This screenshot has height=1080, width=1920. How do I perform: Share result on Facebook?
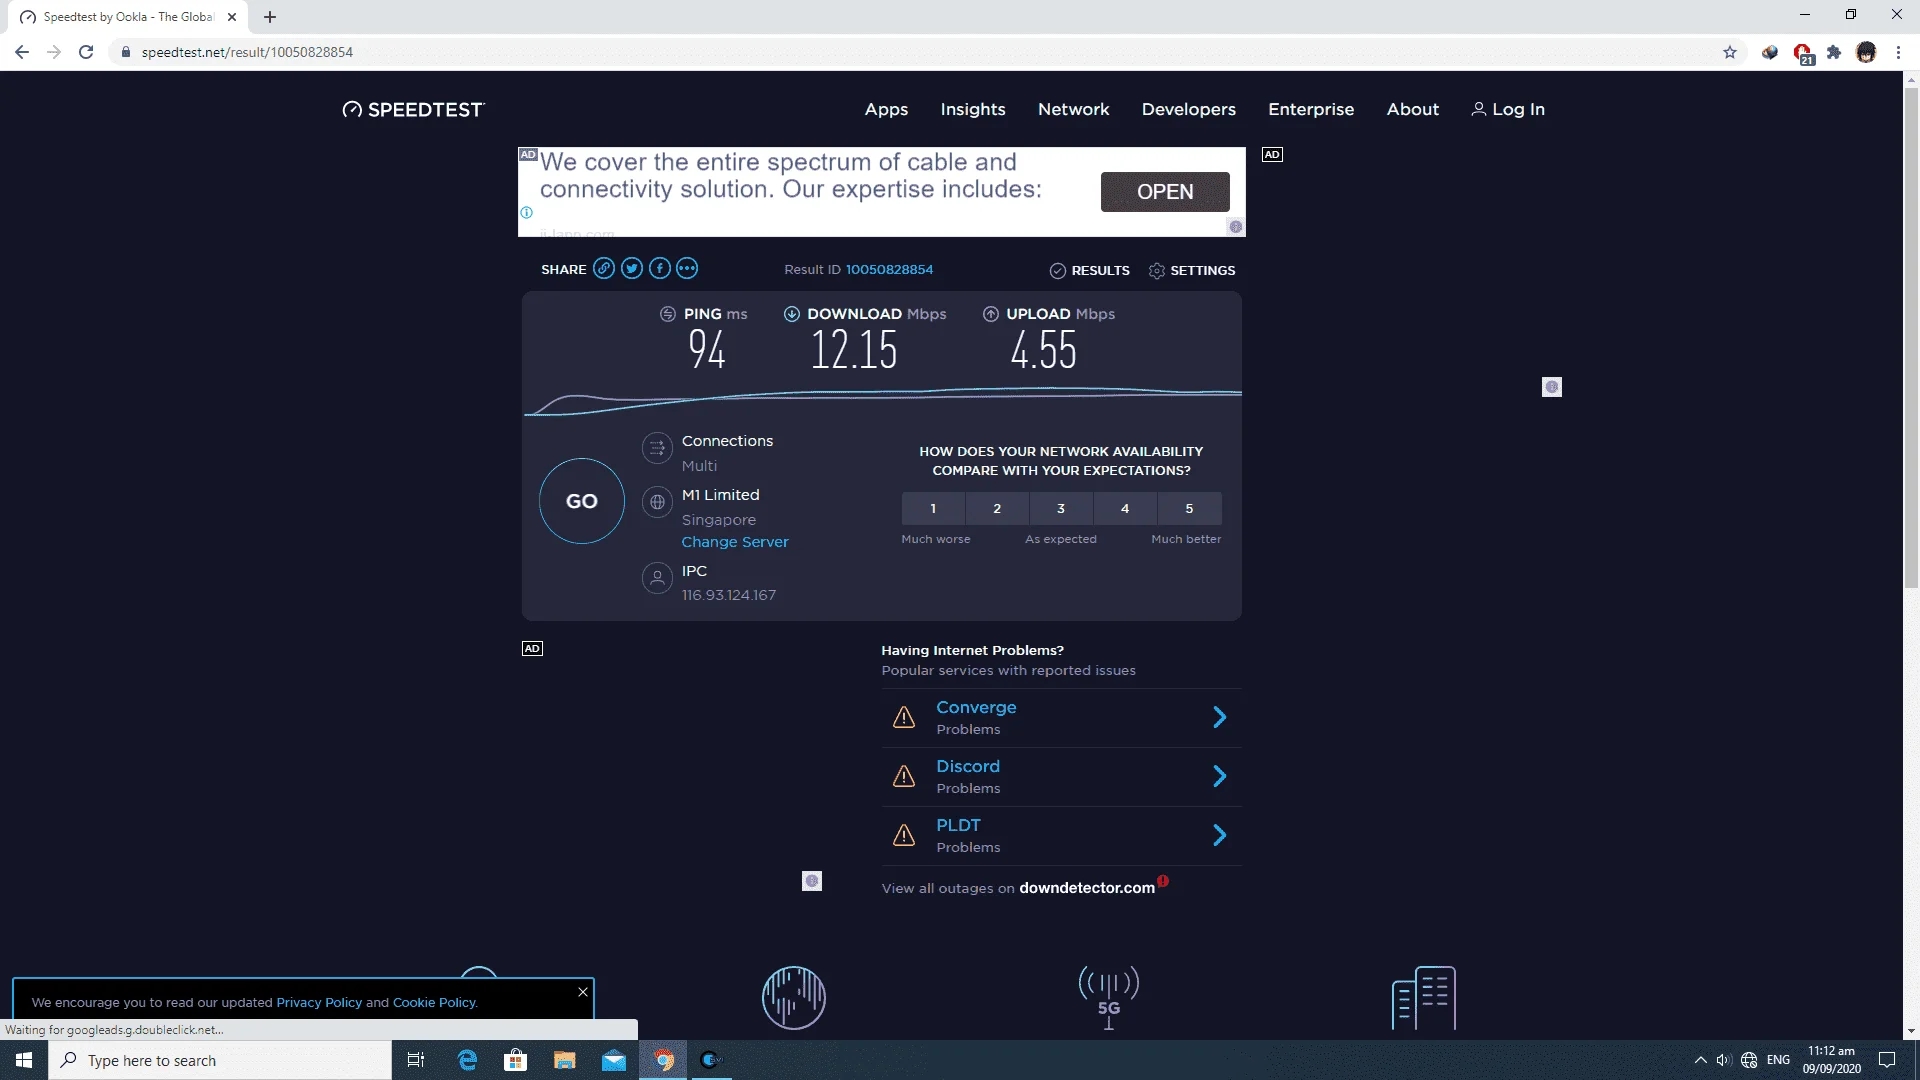coord(660,268)
